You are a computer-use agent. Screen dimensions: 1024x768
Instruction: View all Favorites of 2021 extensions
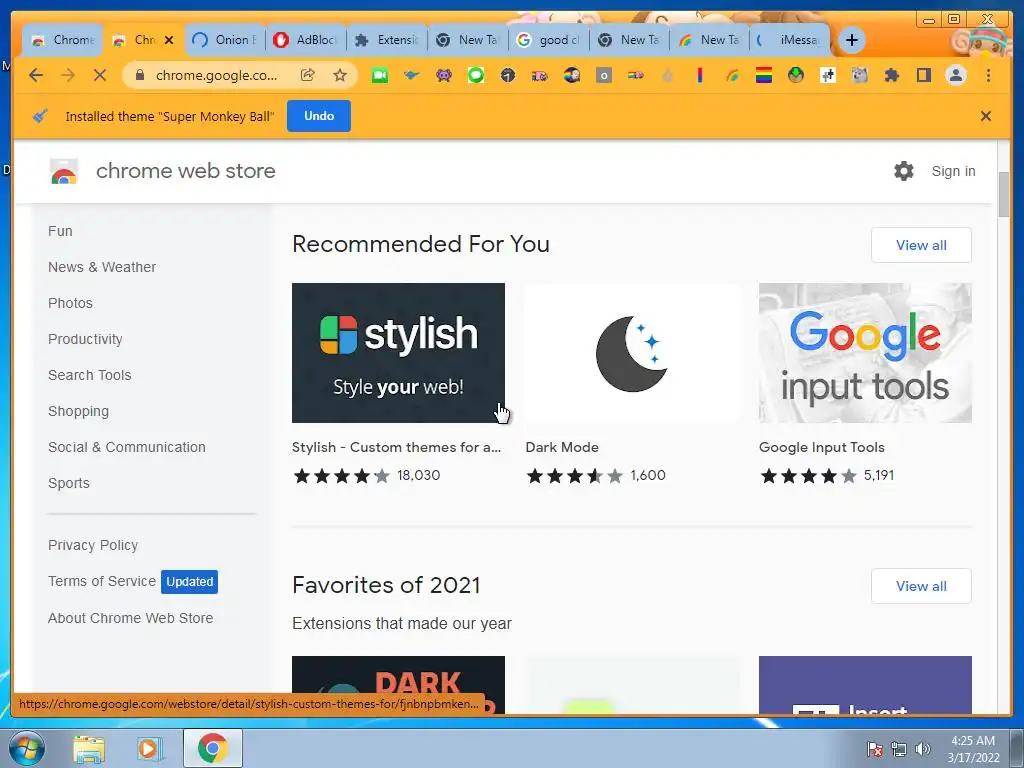[921, 586]
